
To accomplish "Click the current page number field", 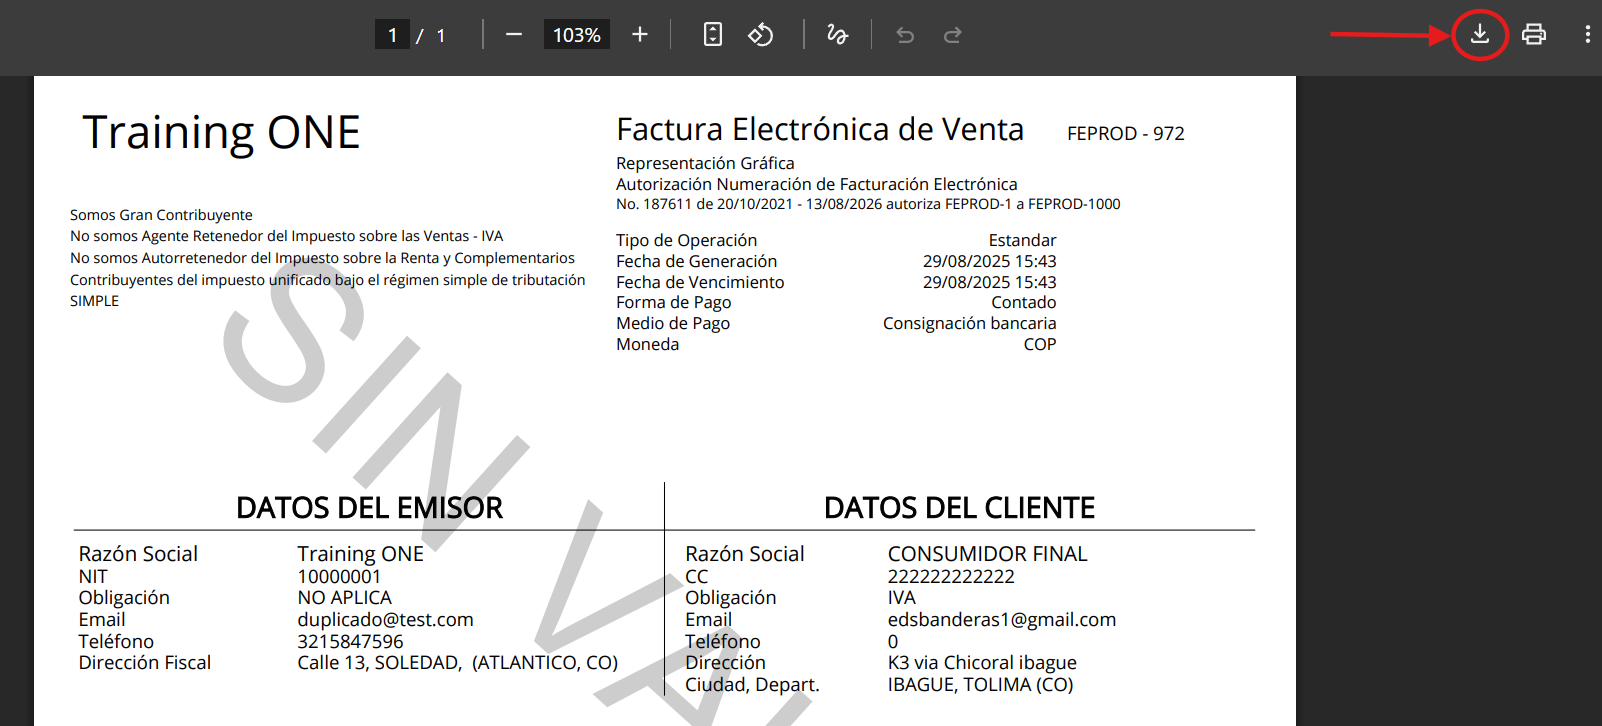I will tap(392, 35).
